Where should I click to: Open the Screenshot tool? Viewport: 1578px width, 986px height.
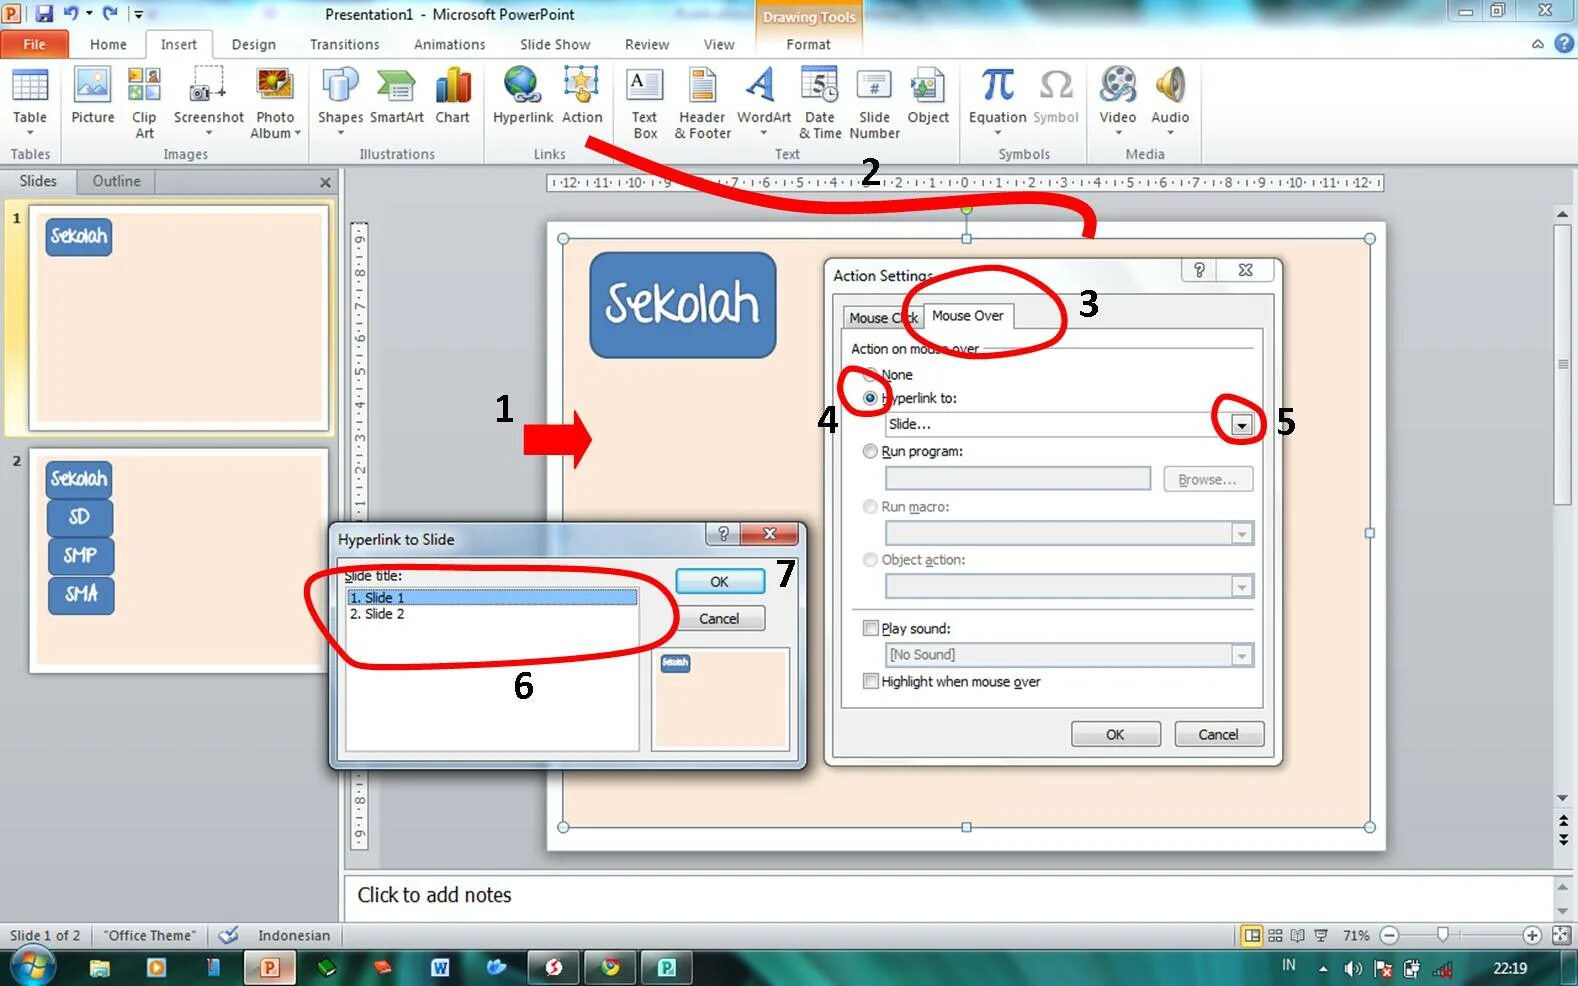[x=208, y=101]
